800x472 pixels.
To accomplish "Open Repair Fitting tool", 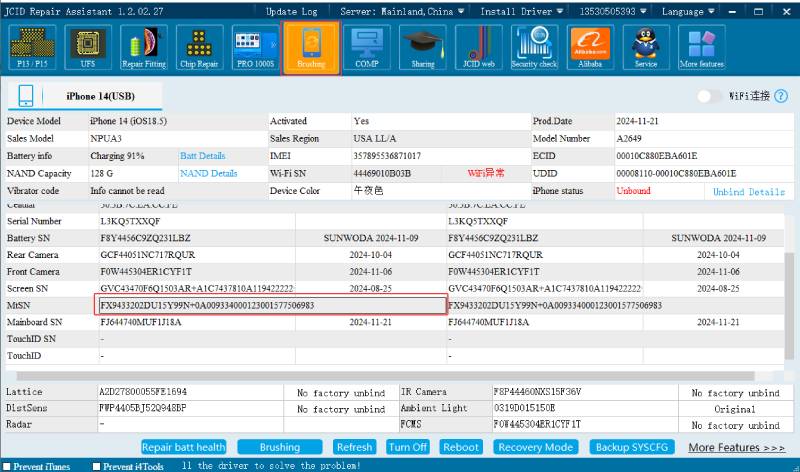I will (144, 47).
